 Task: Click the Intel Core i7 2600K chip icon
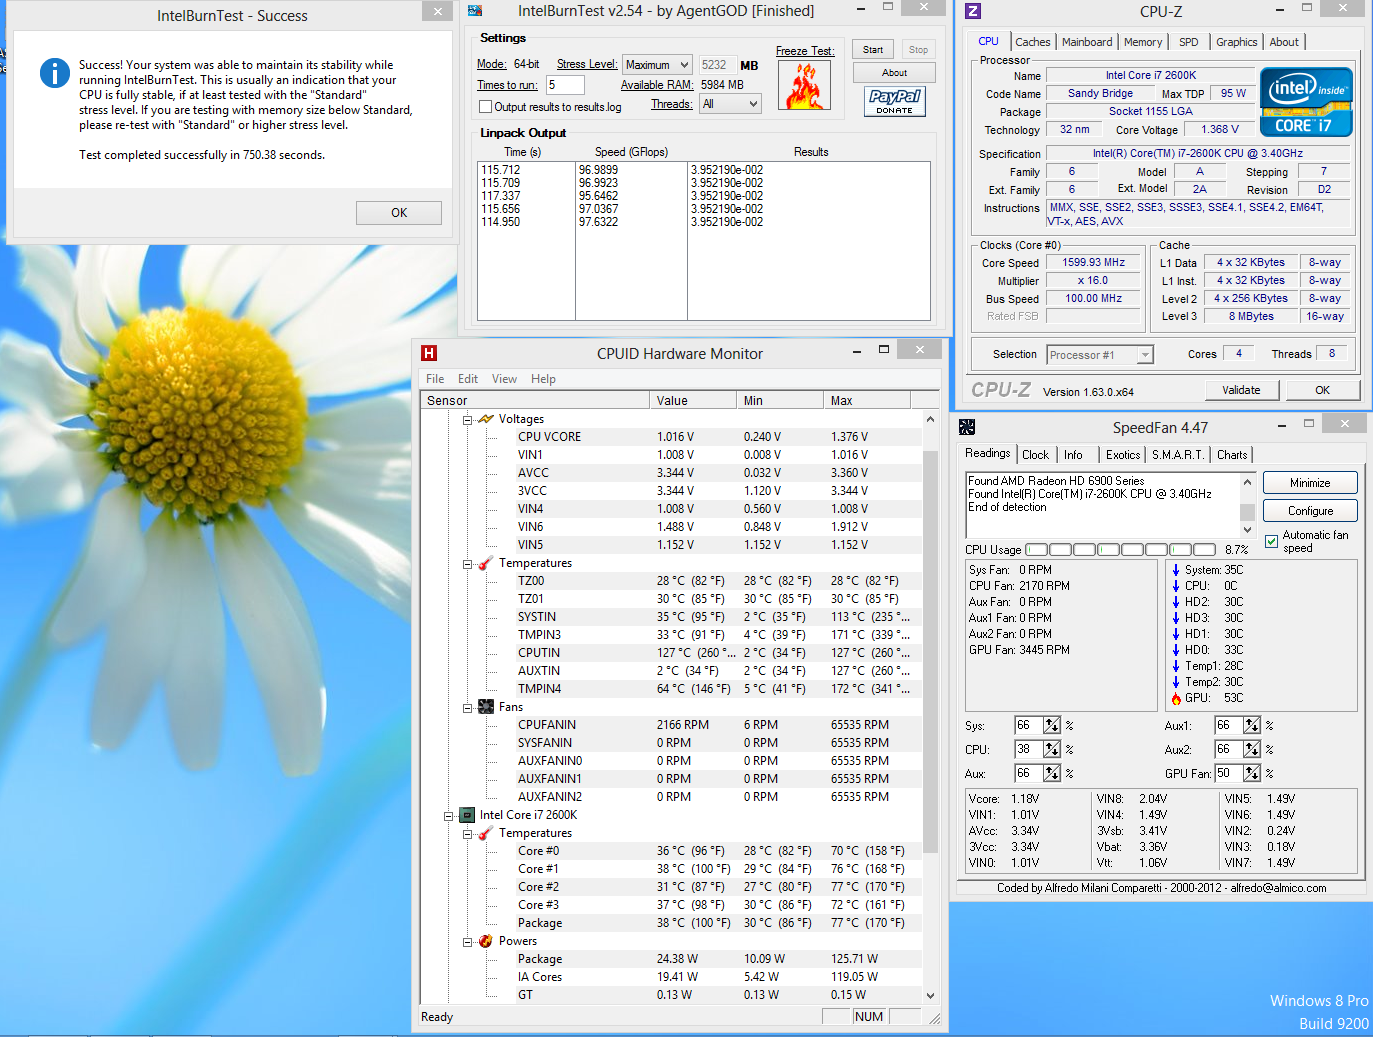pos(466,815)
